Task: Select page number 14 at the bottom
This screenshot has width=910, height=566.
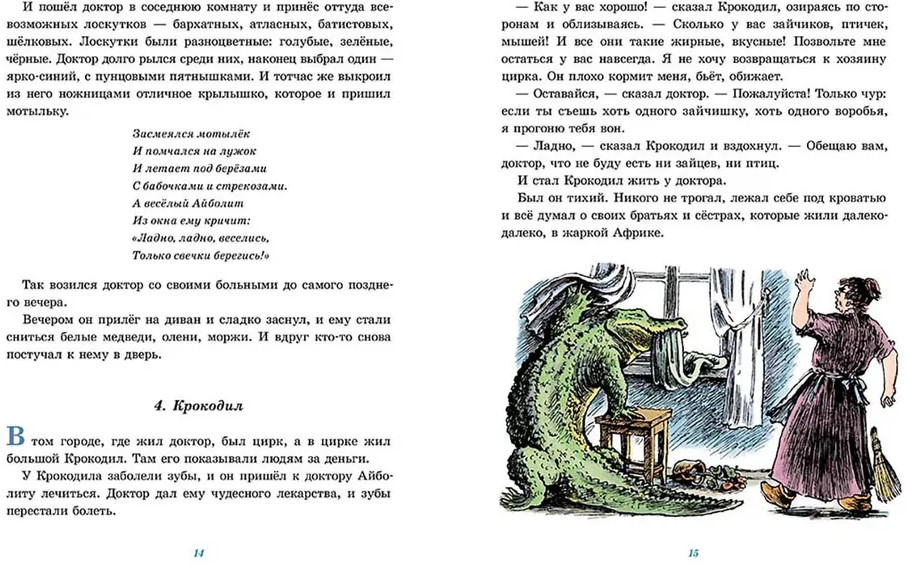Action: point(198,553)
